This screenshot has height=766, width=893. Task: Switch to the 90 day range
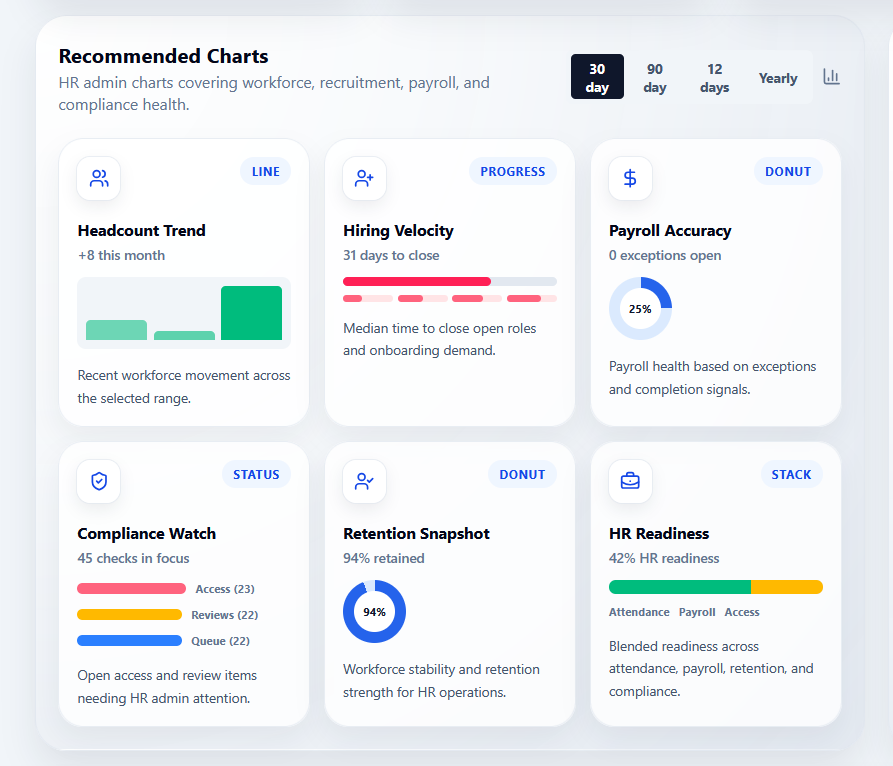[655, 78]
